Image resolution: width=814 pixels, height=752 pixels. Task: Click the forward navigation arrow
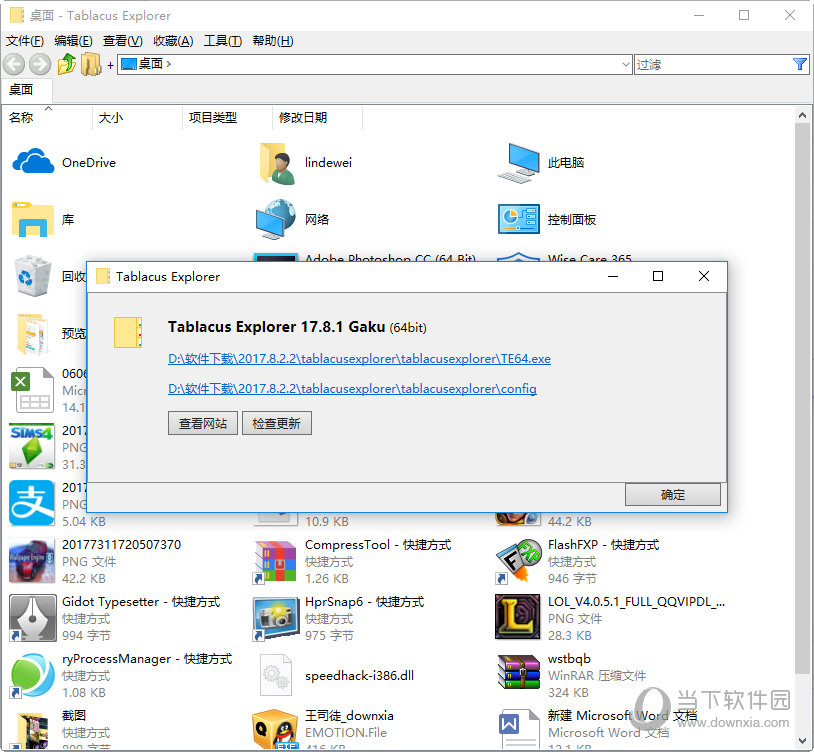pos(40,65)
